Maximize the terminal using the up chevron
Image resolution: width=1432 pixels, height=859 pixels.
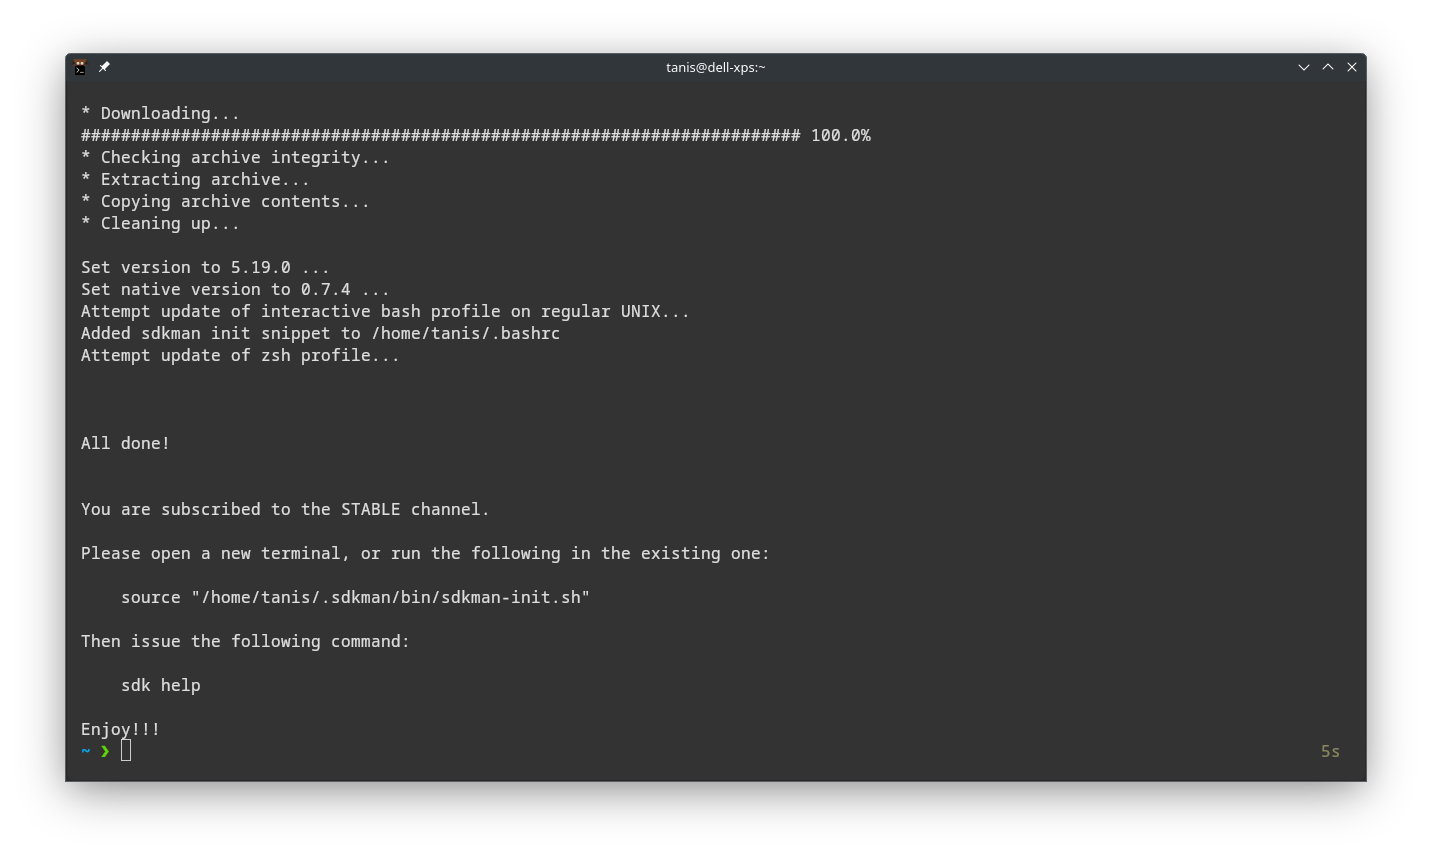[1327, 67]
